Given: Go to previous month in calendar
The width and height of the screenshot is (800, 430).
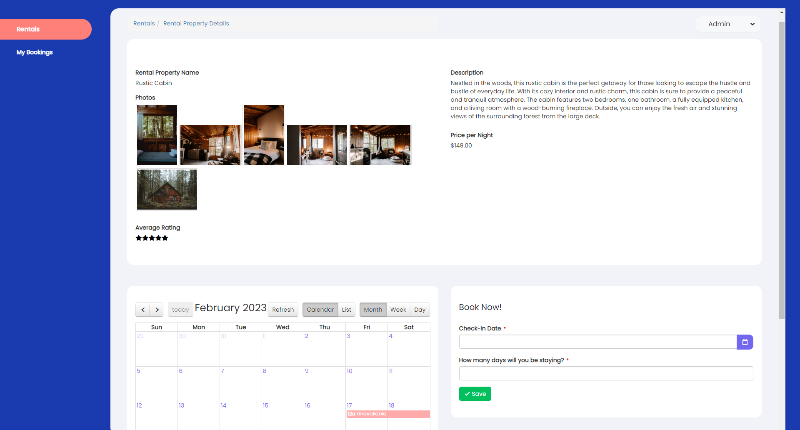Looking at the screenshot, I should [143, 310].
